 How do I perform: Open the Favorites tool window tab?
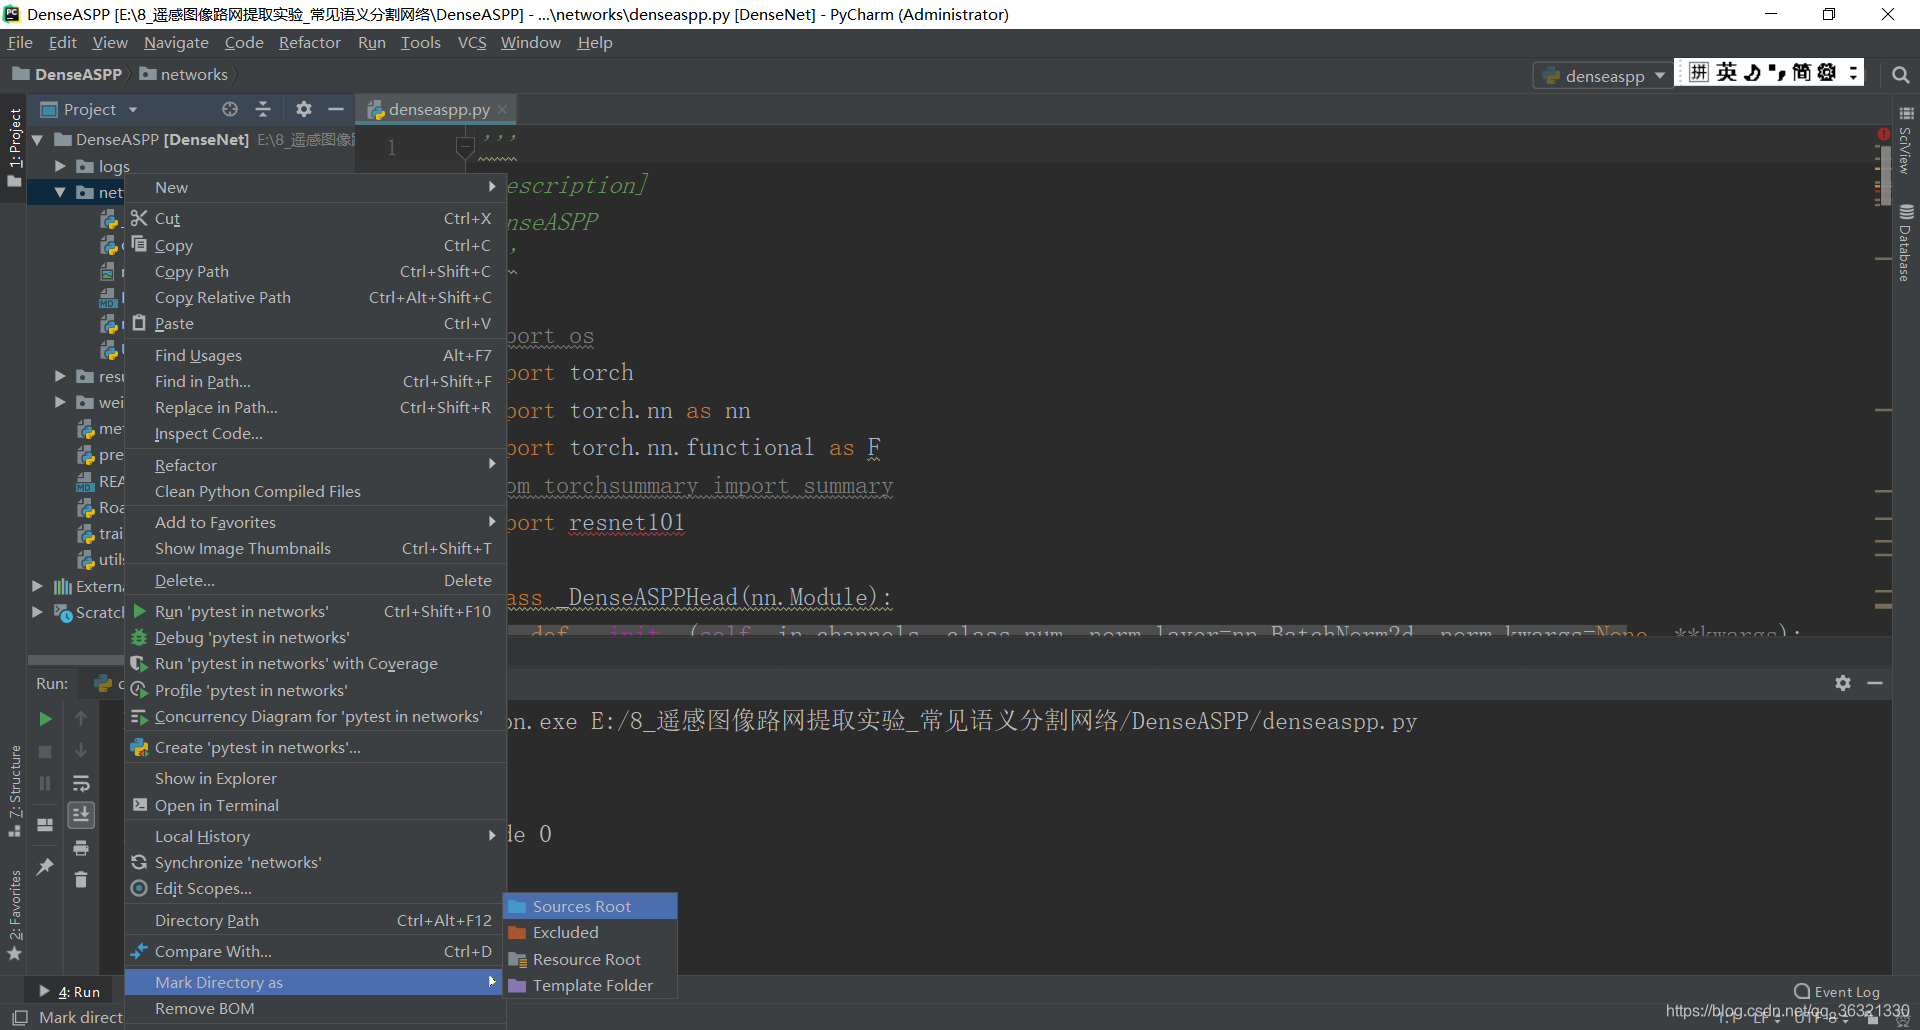pyautogui.click(x=15, y=914)
